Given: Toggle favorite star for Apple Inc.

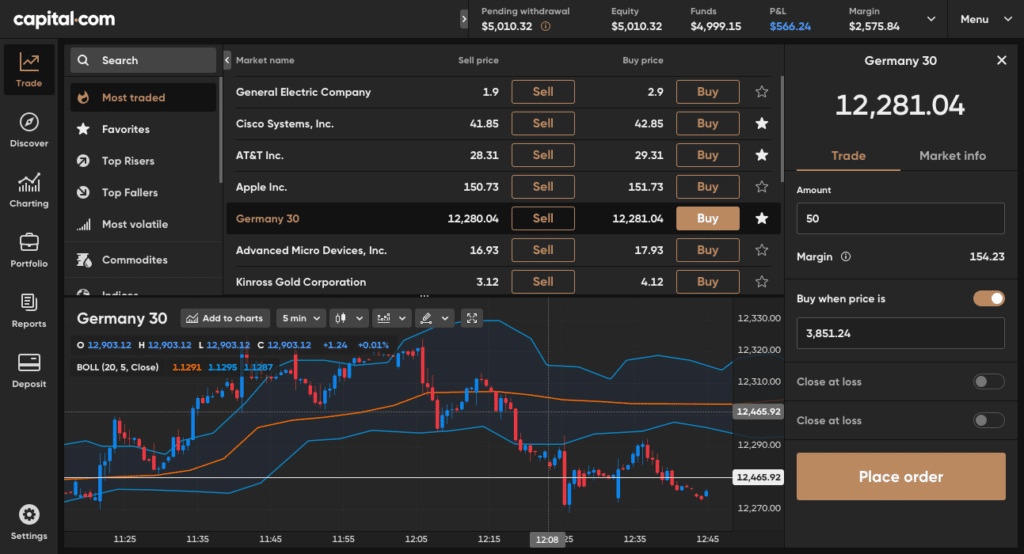Looking at the screenshot, I should pos(761,187).
